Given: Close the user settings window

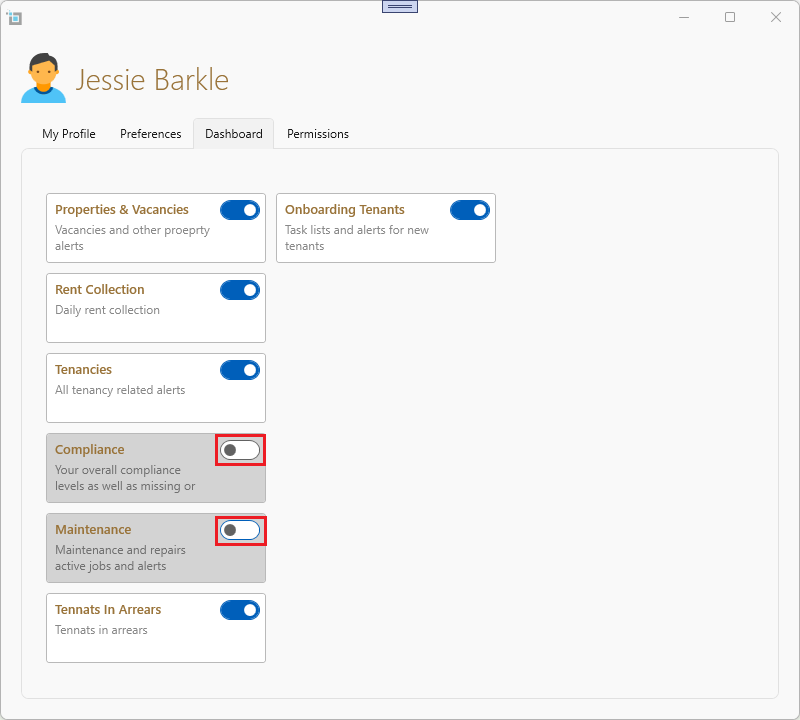Looking at the screenshot, I should click(776, 17).
